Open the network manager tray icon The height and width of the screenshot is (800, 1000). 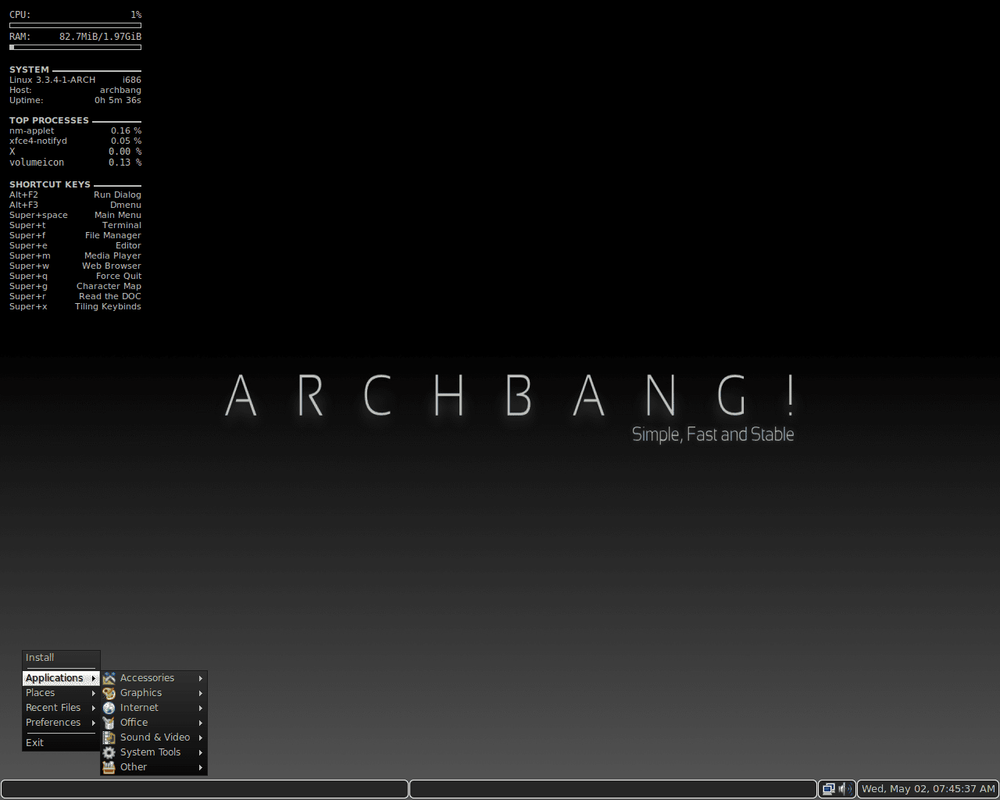click(827, 789)
